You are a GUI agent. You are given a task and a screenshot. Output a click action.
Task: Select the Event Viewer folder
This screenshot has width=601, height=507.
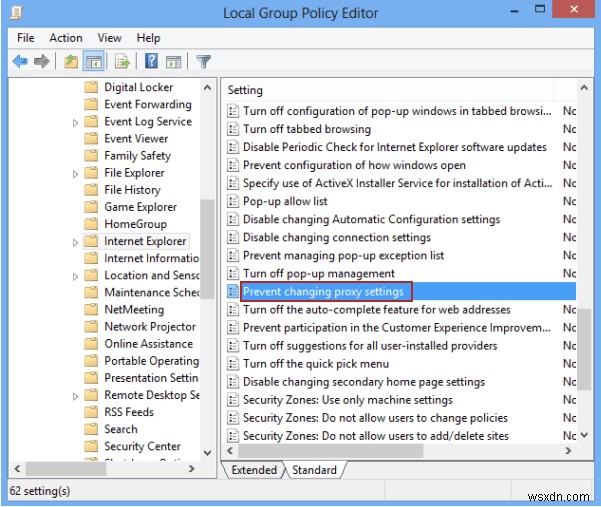(136, 138)
